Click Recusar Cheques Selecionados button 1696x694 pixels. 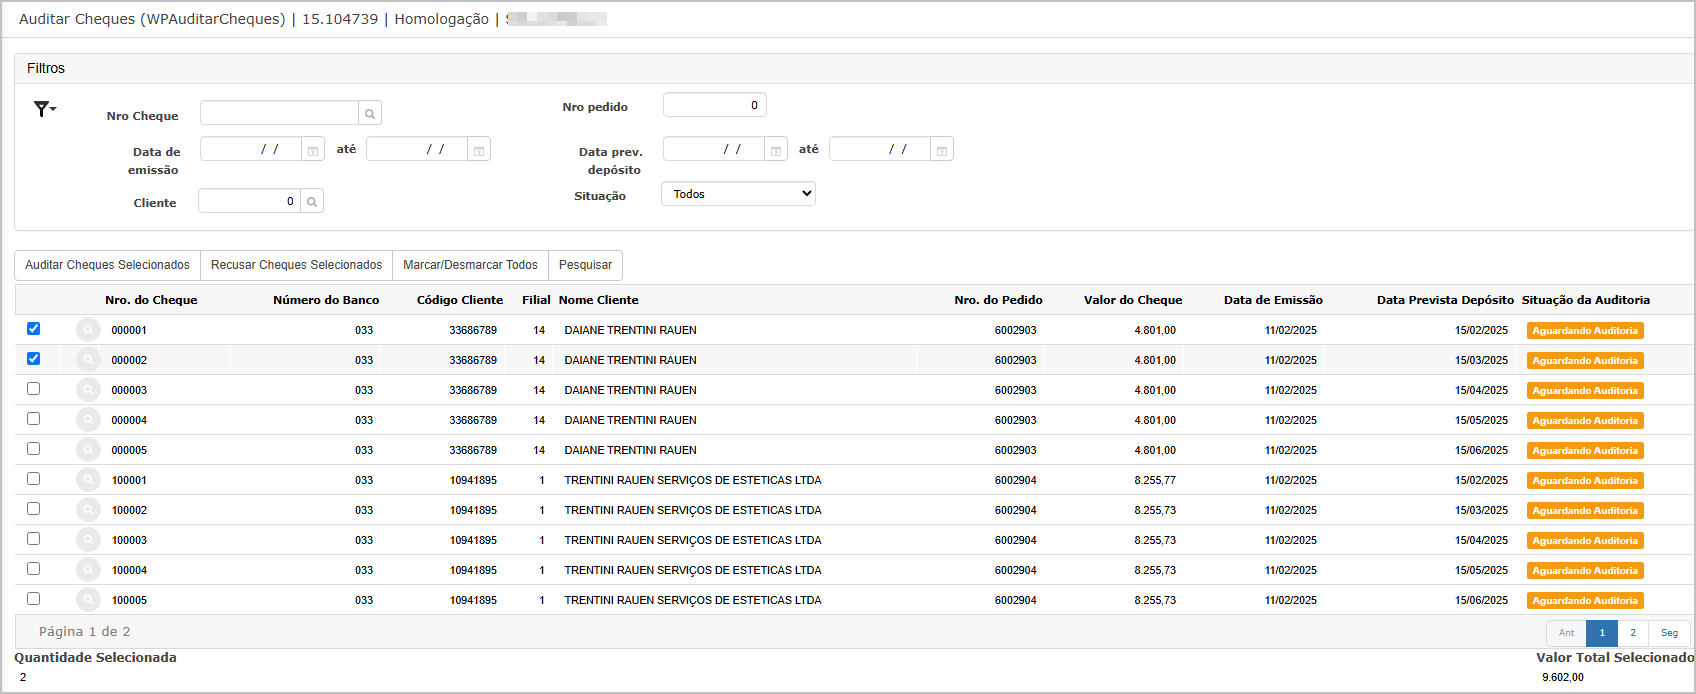[296, 265]
